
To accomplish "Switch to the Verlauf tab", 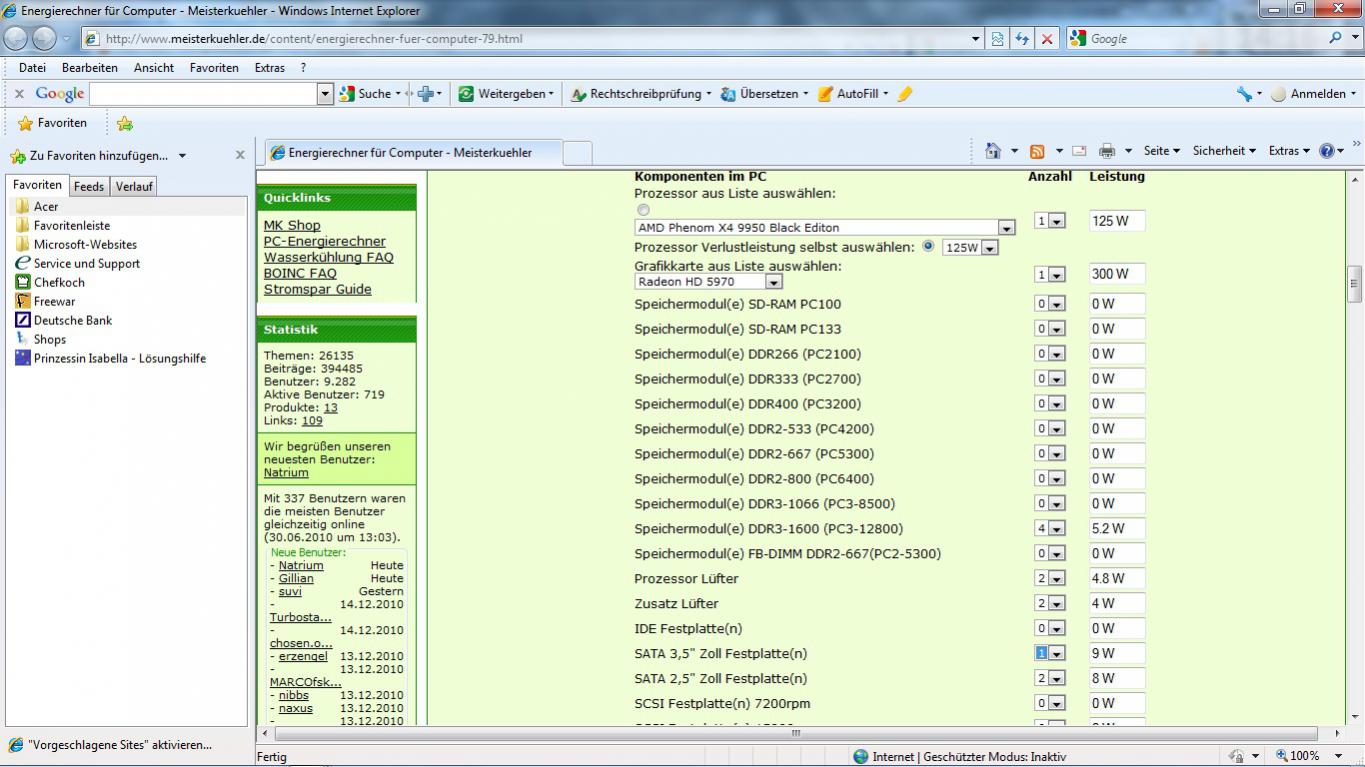I will [134, 186].
